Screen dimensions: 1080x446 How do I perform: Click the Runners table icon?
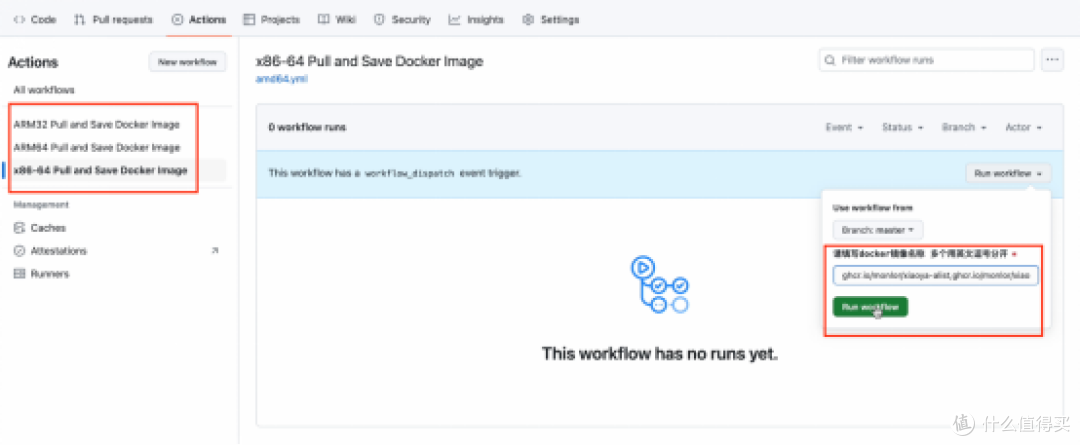[x=19, y=273]
